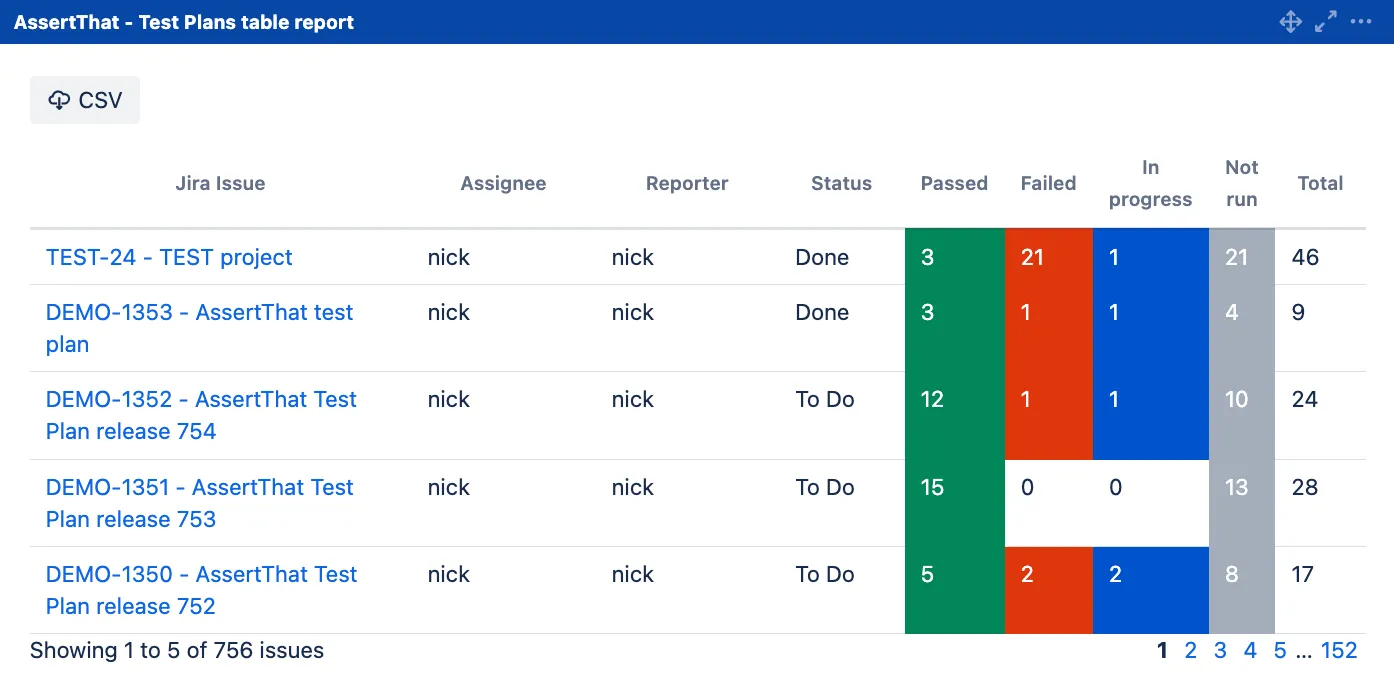Jump to last page 152
Screen dimensions: 1394x698
point(1339,651)
